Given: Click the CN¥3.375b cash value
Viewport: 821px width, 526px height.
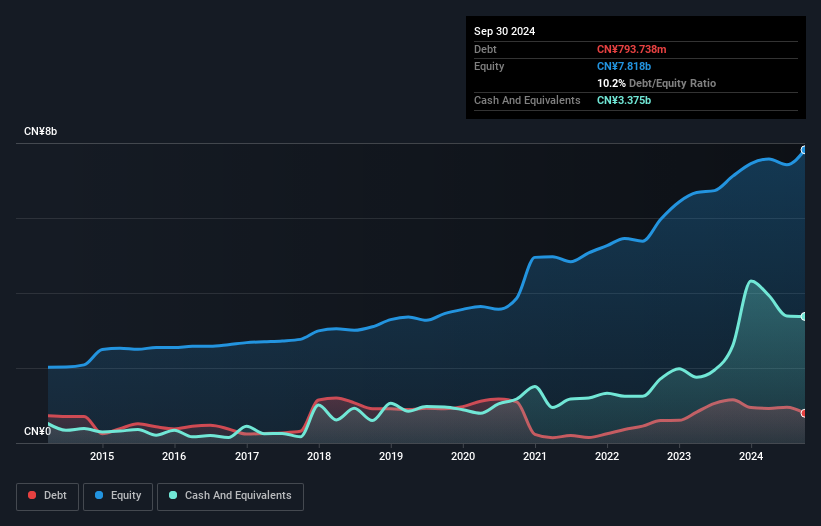Looking at the screenshot, I should pos(624,100).
